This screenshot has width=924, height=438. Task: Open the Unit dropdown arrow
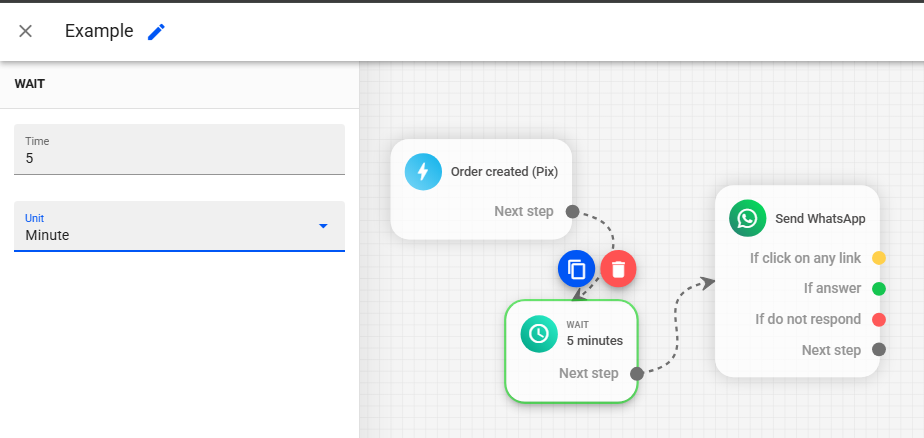(322, 226)
